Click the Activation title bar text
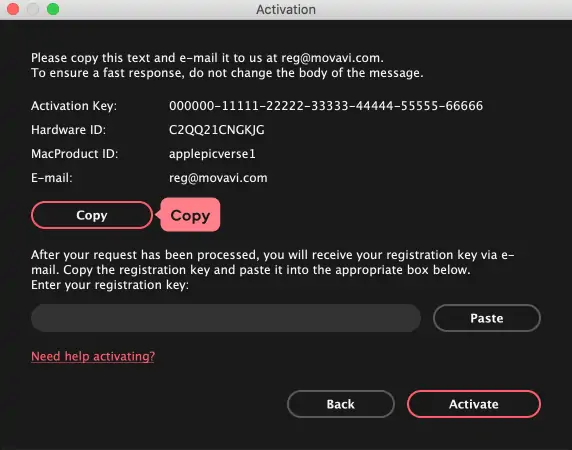 pyautogui.click(x=286, y=9)
